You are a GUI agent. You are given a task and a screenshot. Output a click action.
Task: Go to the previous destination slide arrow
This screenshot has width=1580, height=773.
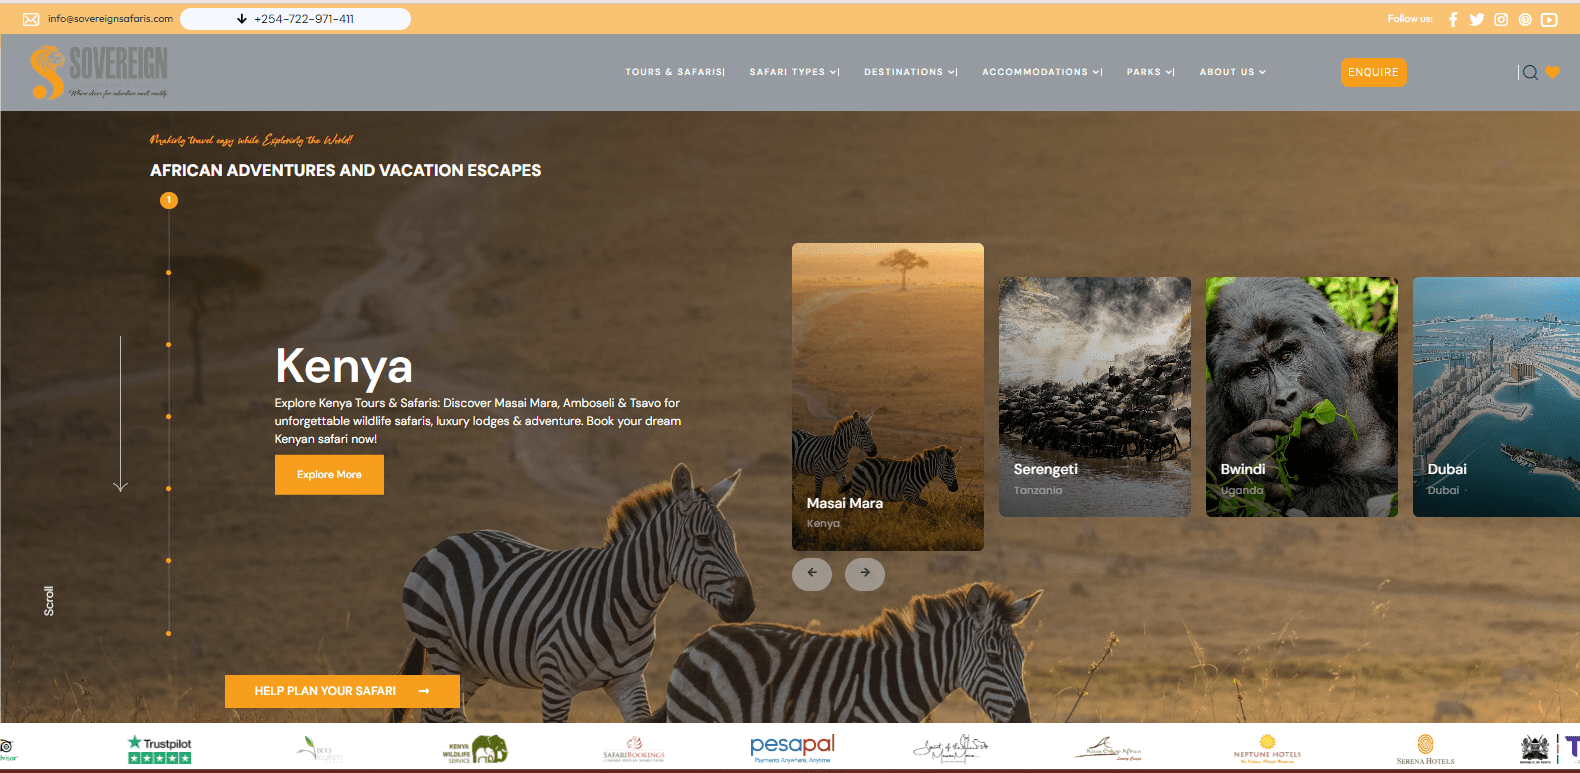click(x=812, y=573)
